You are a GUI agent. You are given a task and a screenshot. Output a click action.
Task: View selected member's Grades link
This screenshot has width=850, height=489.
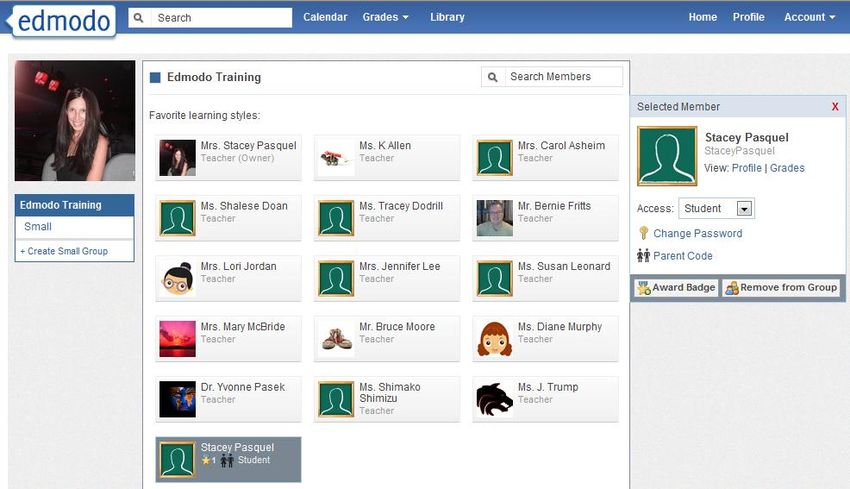click(787, 168)
